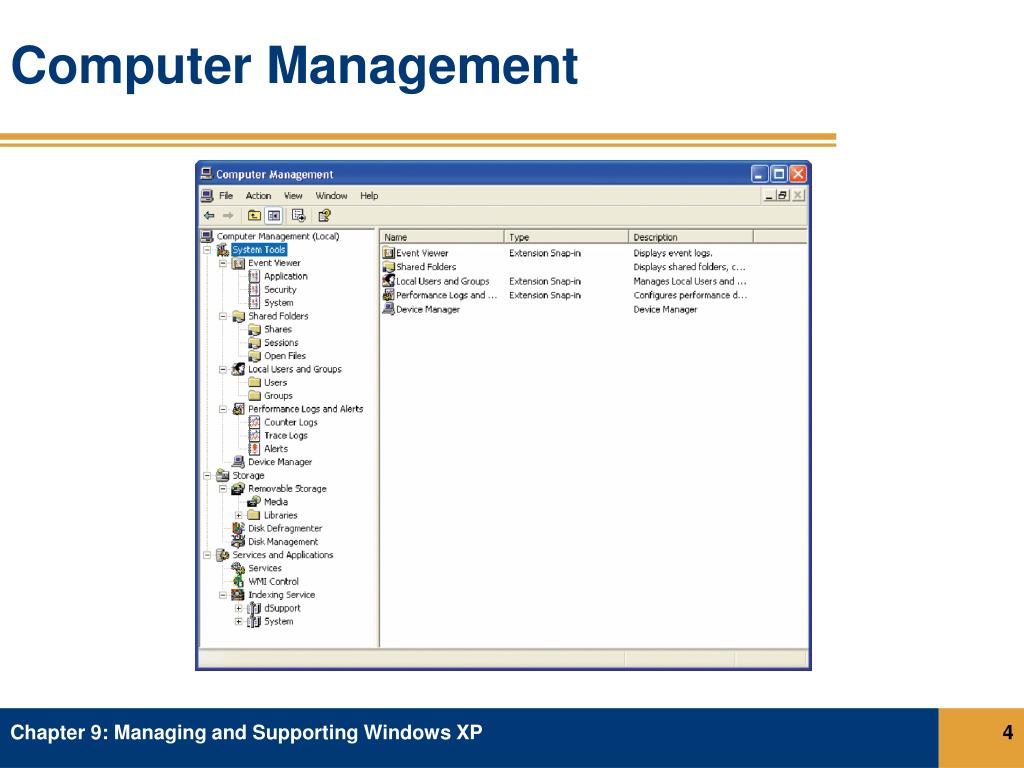Sort by the Name column header
This screenshot has height=768, width=1024.
(442, 237)
